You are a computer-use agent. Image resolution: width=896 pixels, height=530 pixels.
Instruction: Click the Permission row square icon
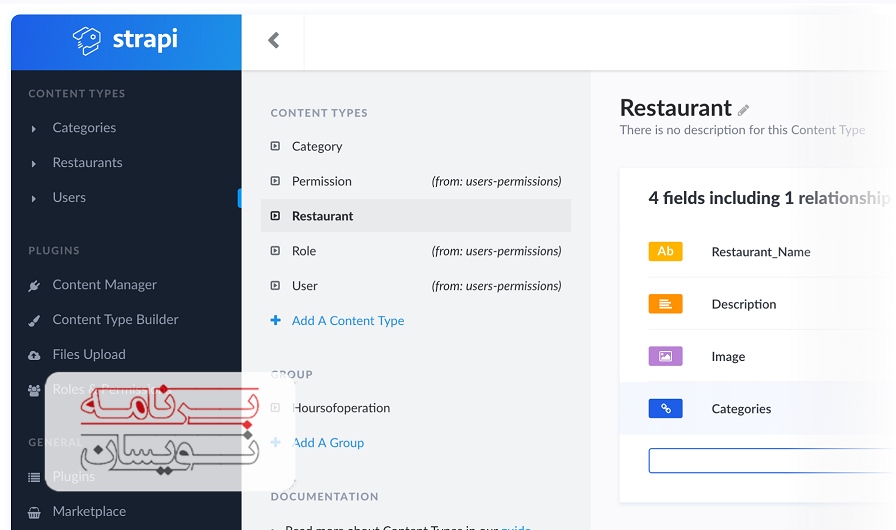pos(275,181)
